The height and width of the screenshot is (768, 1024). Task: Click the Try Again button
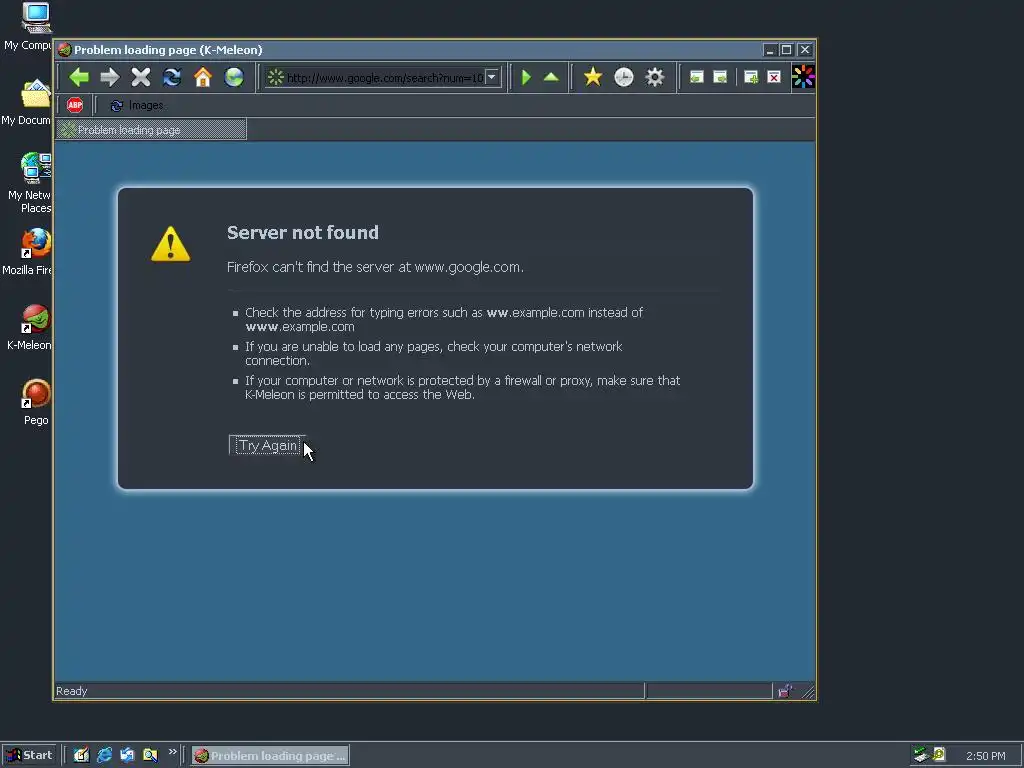click(x=267, y=445)
